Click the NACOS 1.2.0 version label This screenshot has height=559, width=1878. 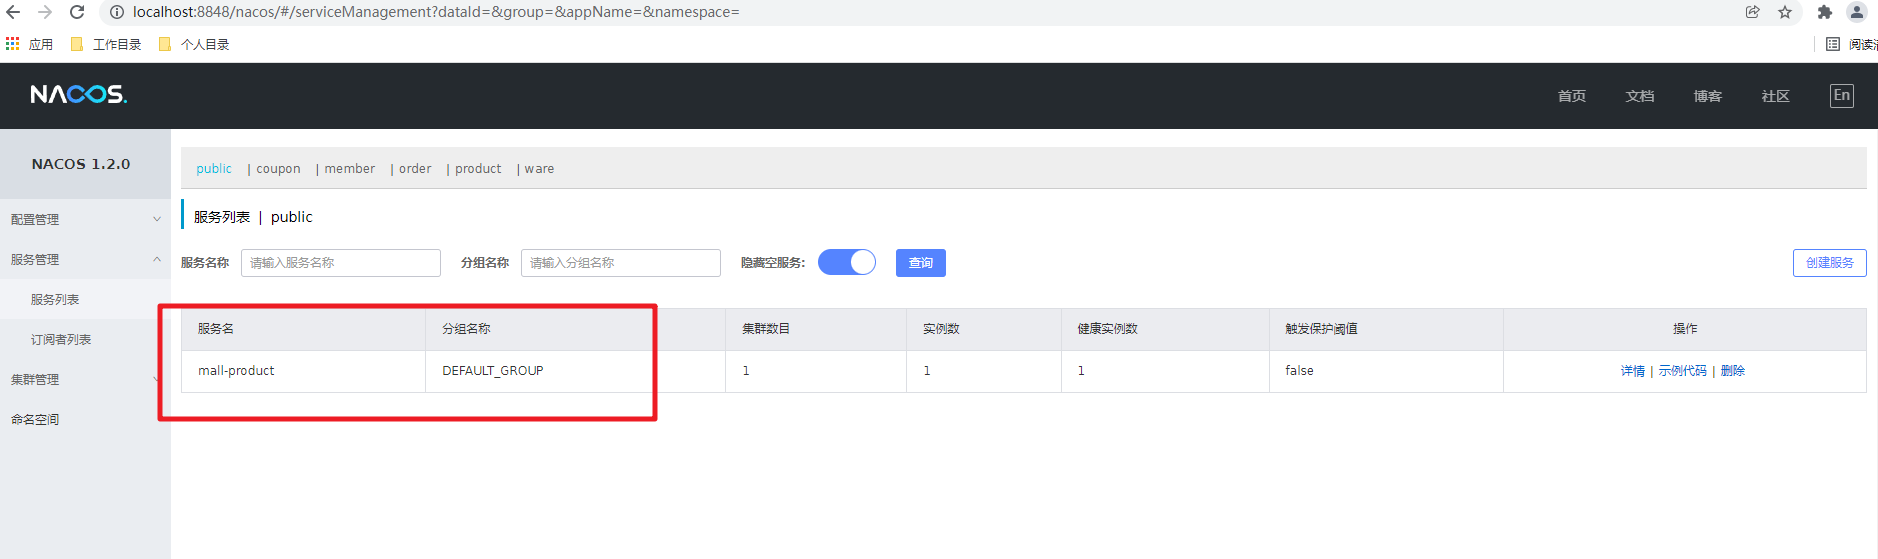(81, 164)
